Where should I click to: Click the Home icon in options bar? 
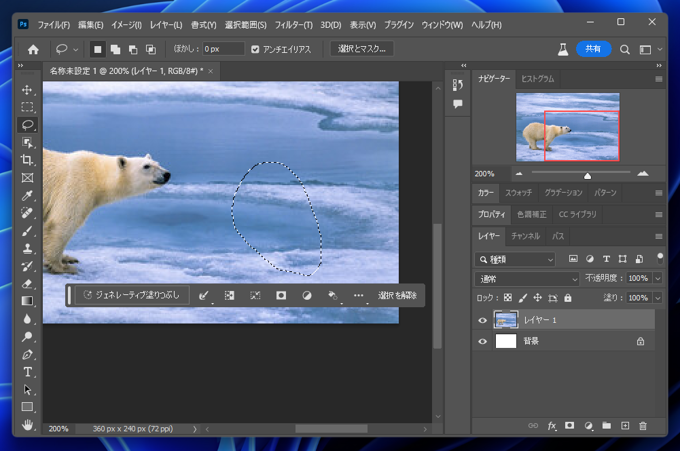(33, 48)
